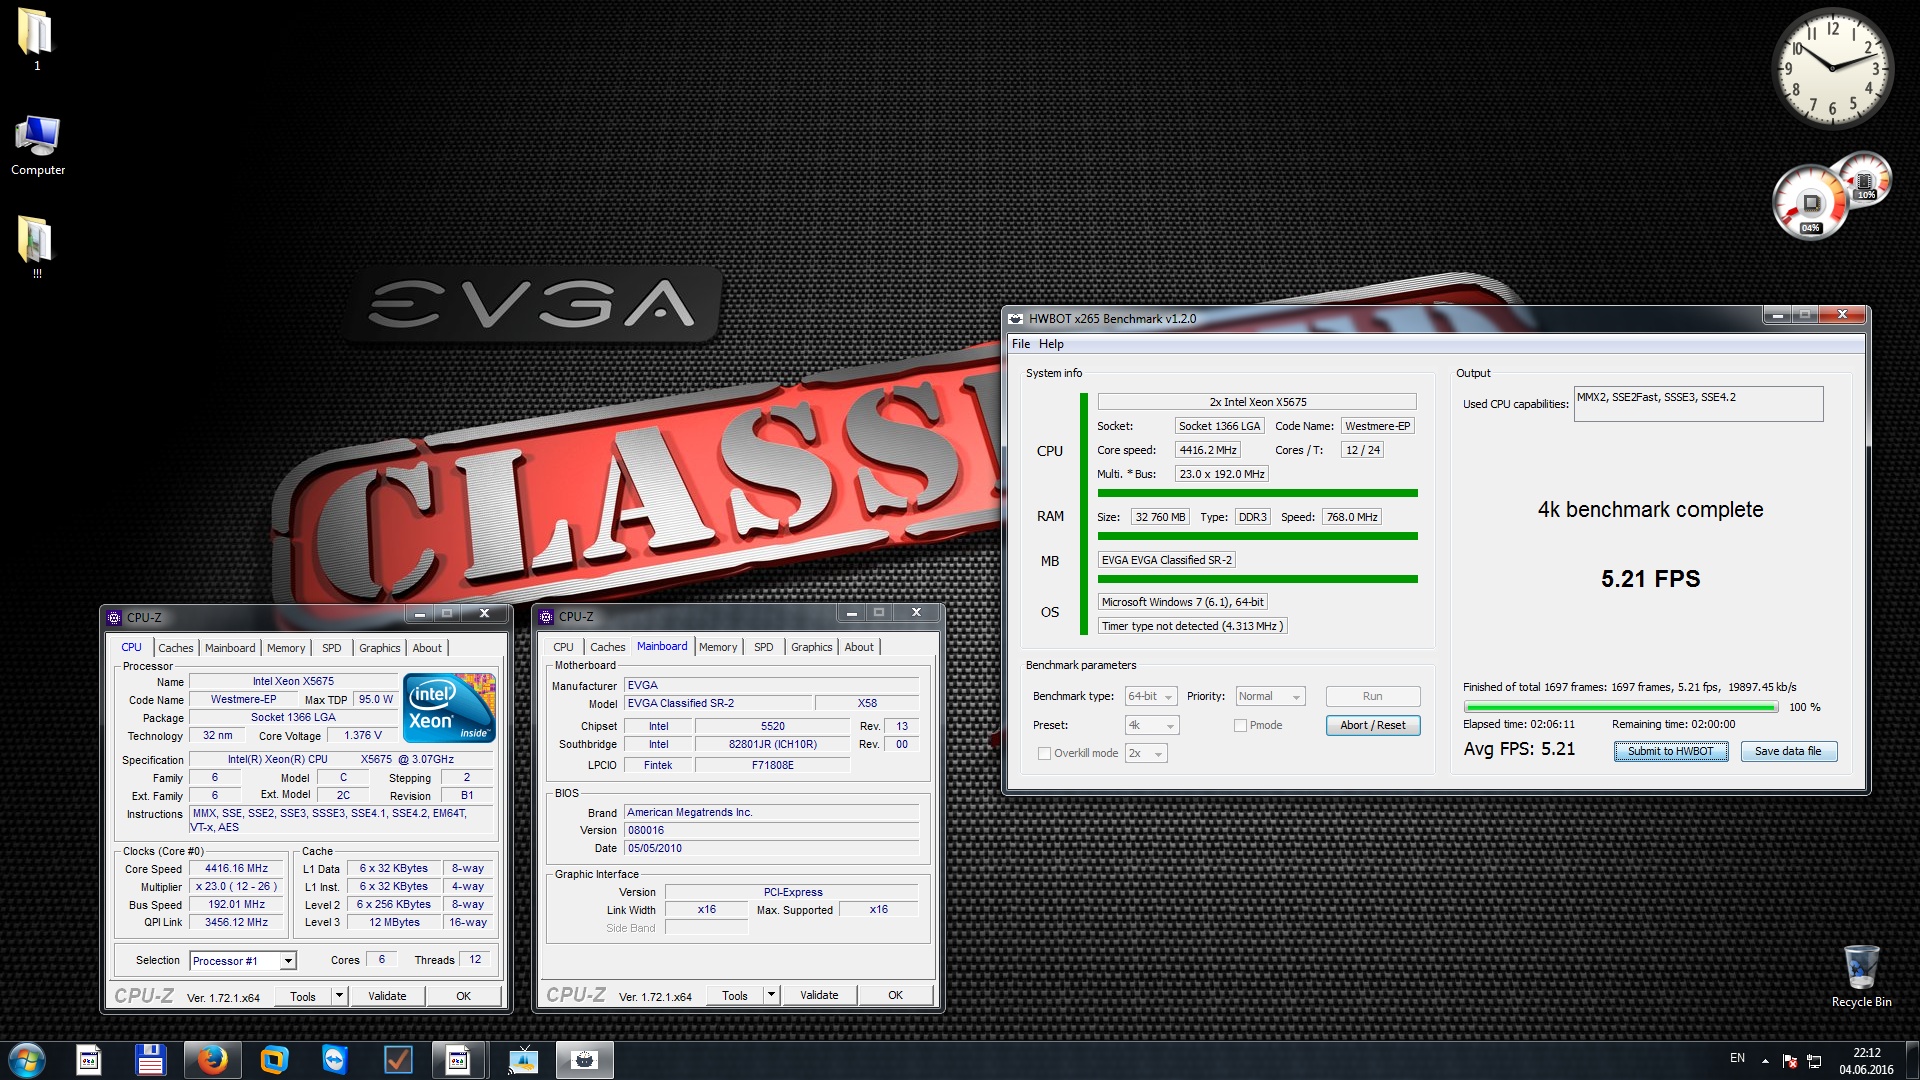The image size is (1920, 1080).
Task: Click Validate in the left CPU-Z window
Action: point(387,996)
